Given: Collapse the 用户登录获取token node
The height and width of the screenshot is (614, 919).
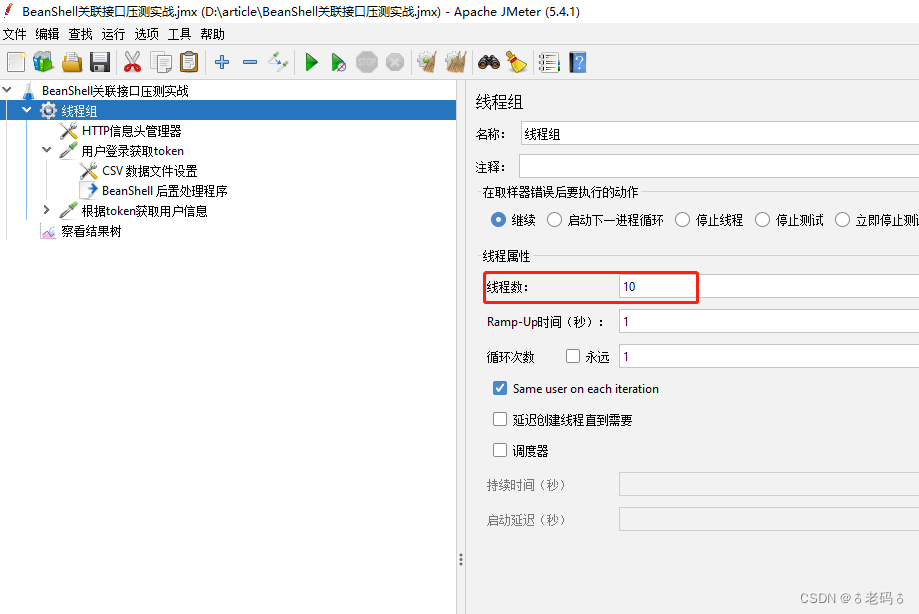Looking at the screenshot, I should pos(47,150).
